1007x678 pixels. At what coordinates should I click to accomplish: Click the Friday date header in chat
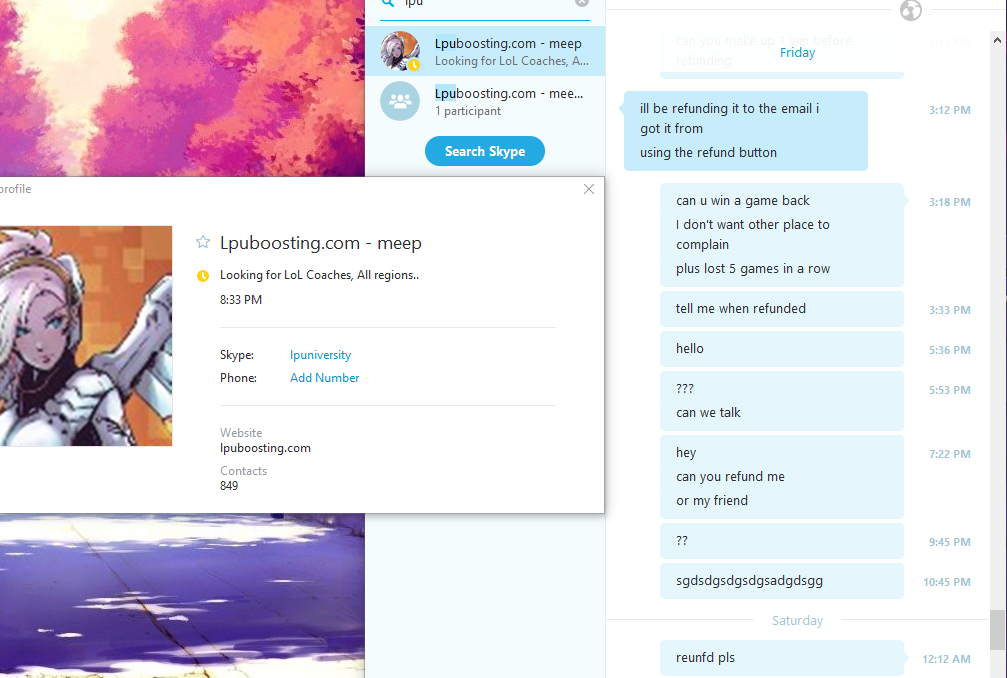click(797, 53)
